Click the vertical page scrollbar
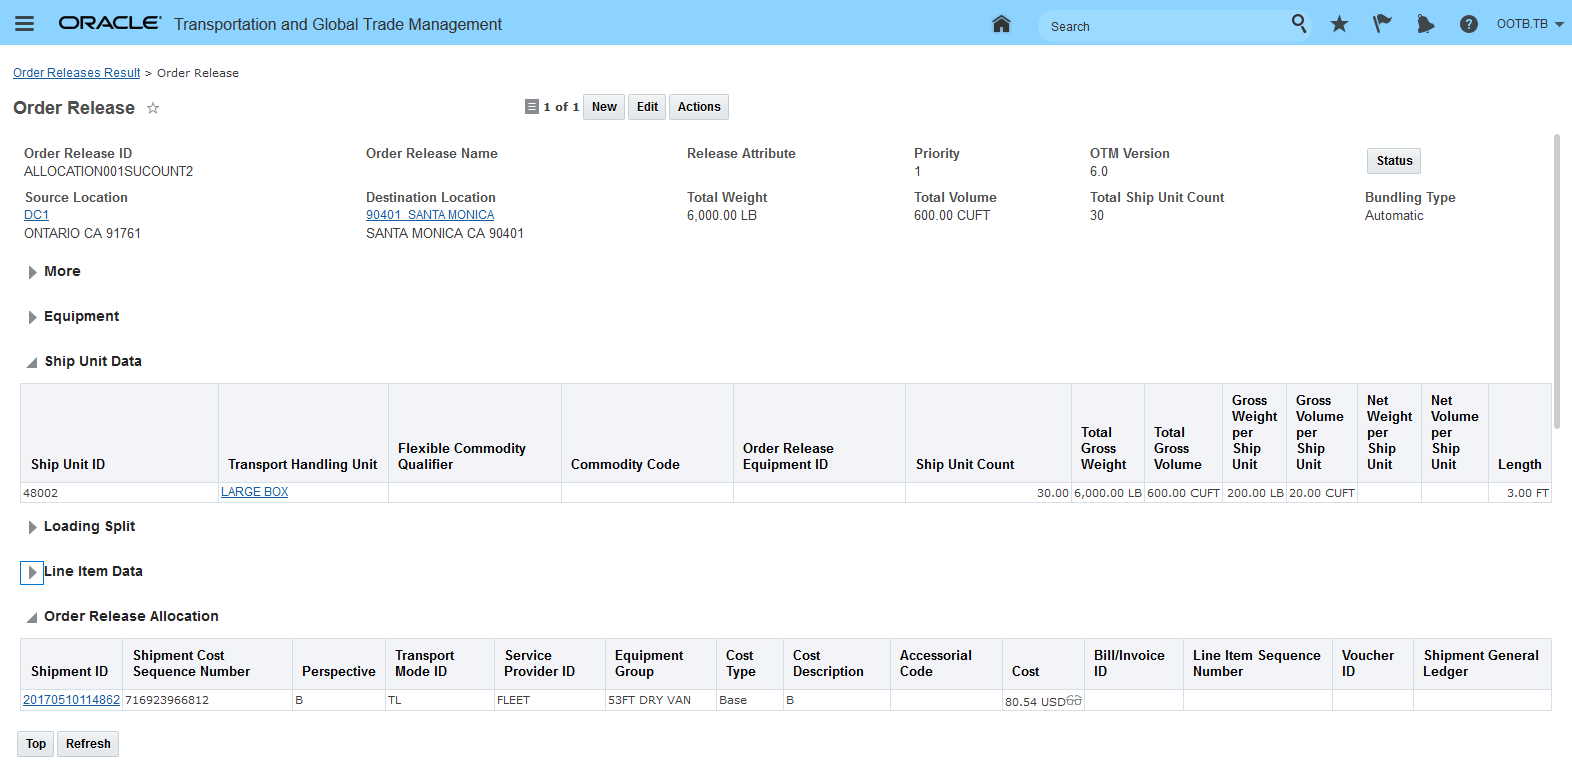 coord(1556,280)
